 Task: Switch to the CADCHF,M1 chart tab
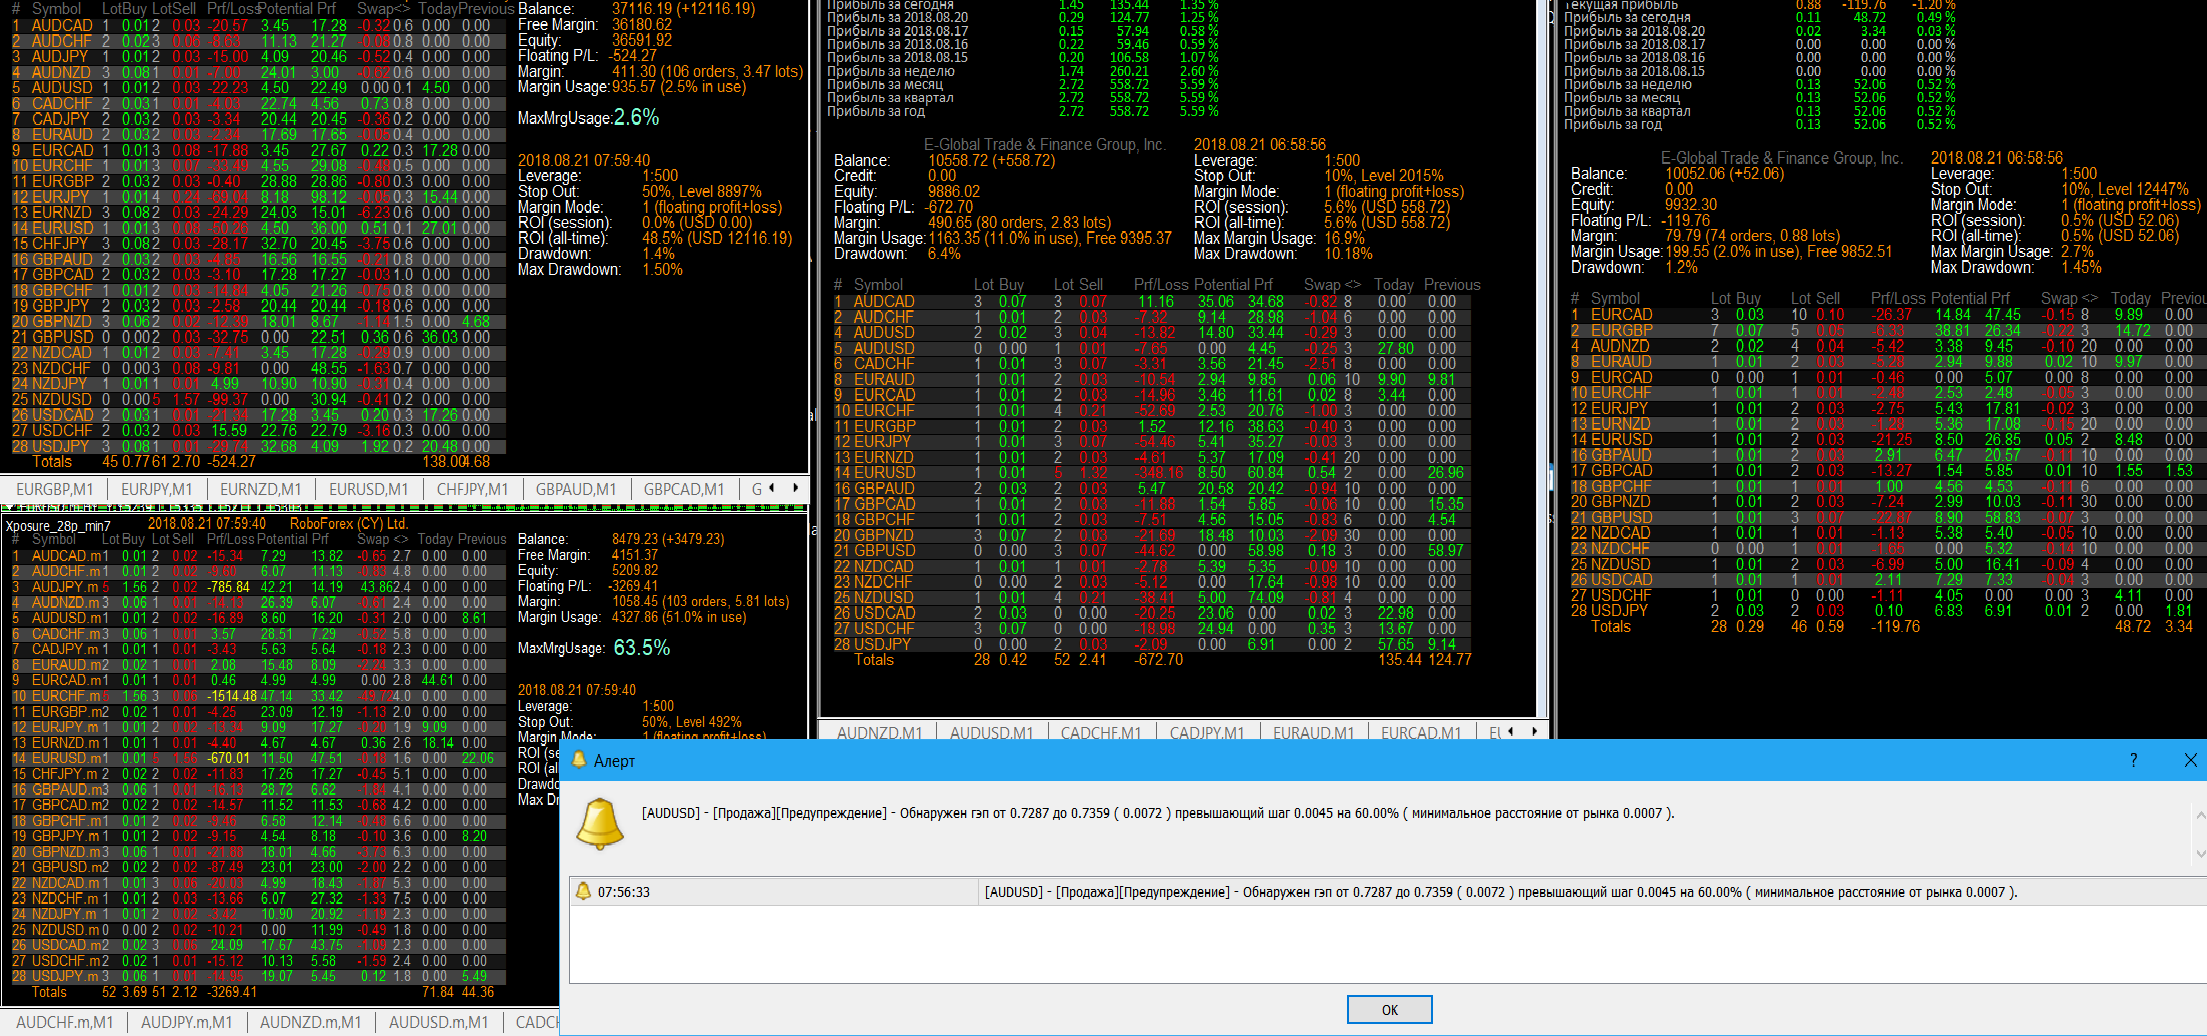(1100, 733)
